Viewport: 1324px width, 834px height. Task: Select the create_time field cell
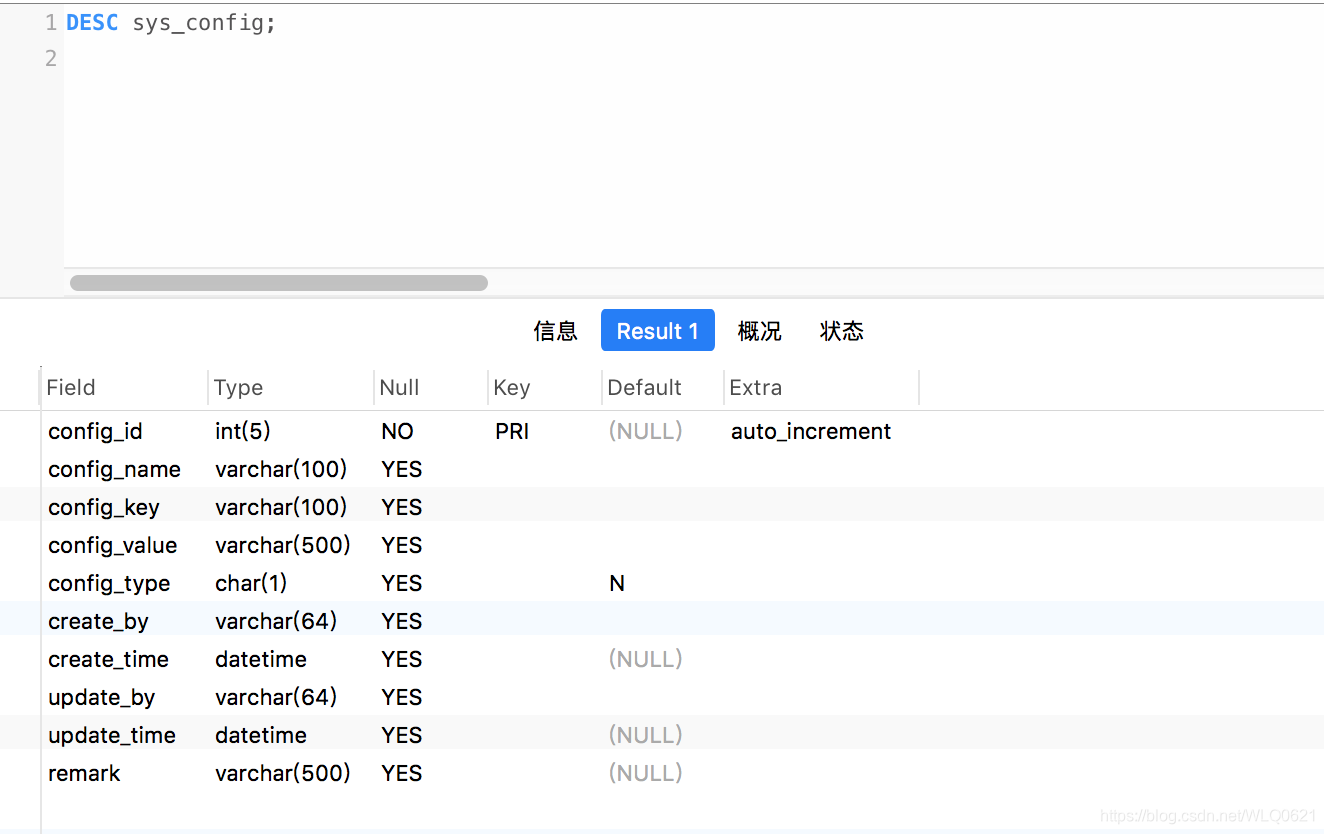click(x=108, y=659)
